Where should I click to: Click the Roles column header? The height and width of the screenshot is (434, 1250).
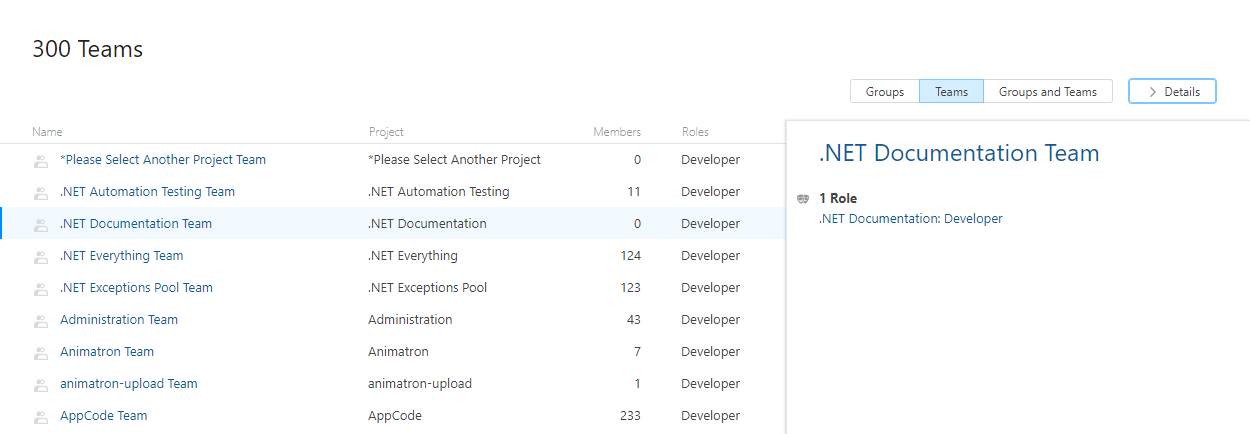695,132
